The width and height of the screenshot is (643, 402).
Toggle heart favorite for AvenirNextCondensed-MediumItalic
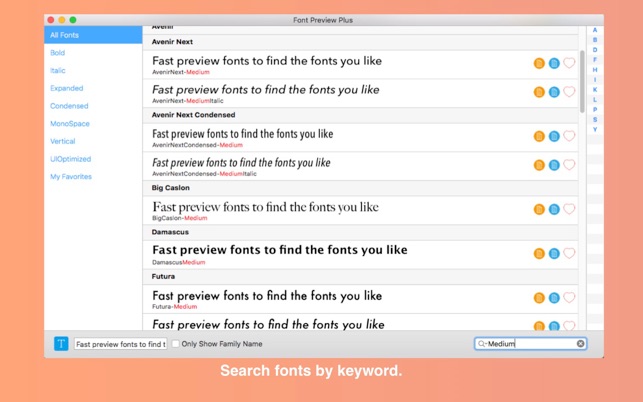pos(569,164)
